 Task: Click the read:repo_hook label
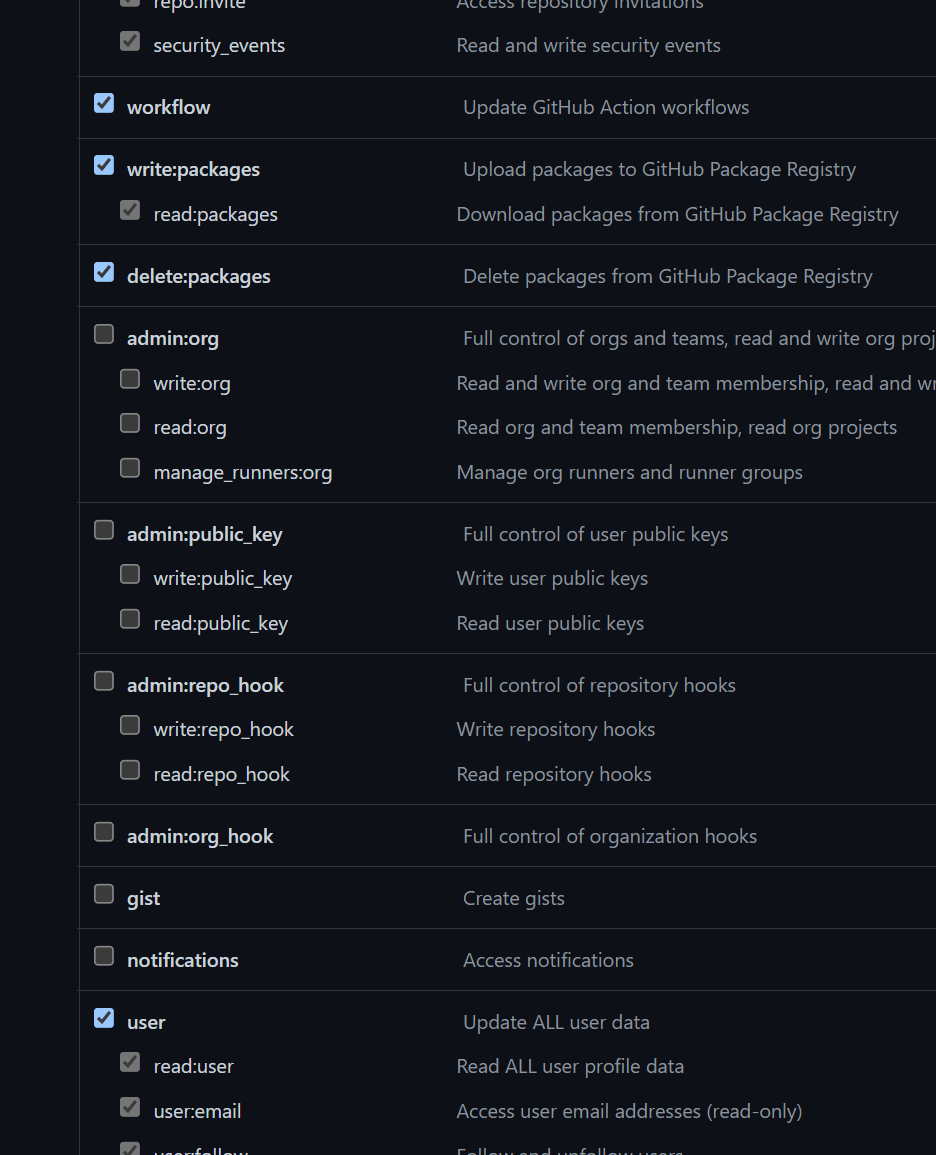pos(222,775)
